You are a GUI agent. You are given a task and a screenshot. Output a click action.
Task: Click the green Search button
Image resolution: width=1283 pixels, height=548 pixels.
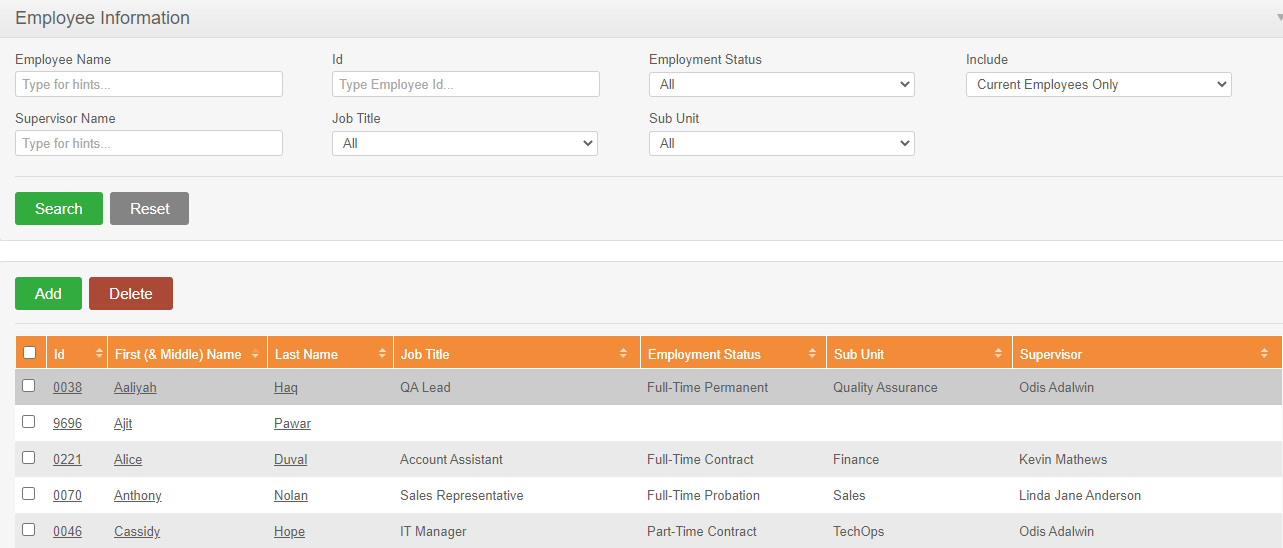click(59, 209)
